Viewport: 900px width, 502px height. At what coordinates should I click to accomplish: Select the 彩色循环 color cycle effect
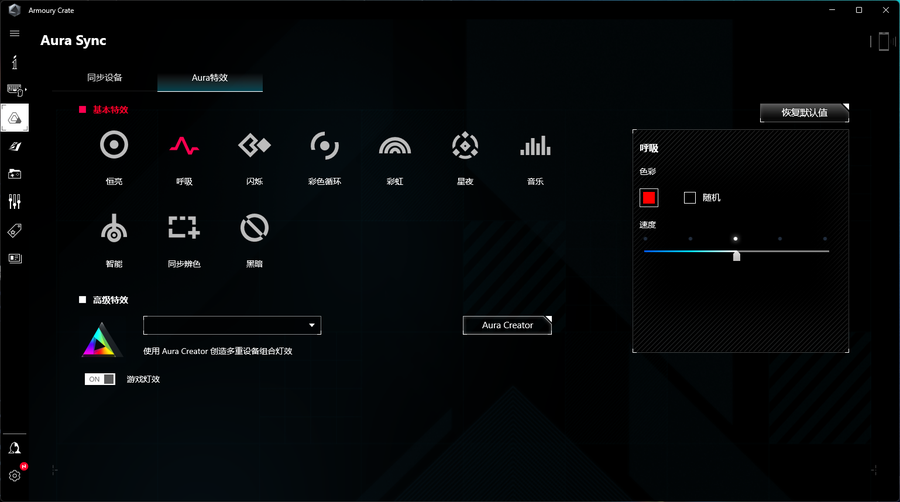324,146
